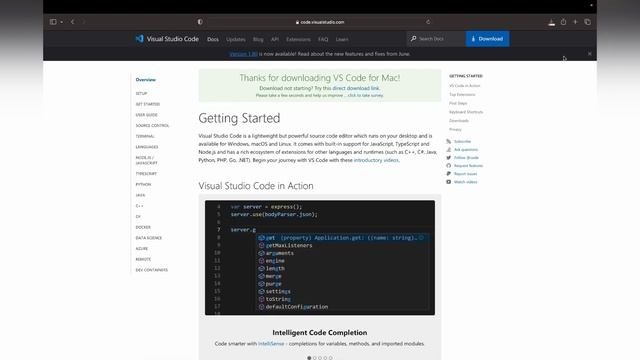640x360 pixels.
Task: Expand the DOCKER sidebar section
Action: (143, 227)
